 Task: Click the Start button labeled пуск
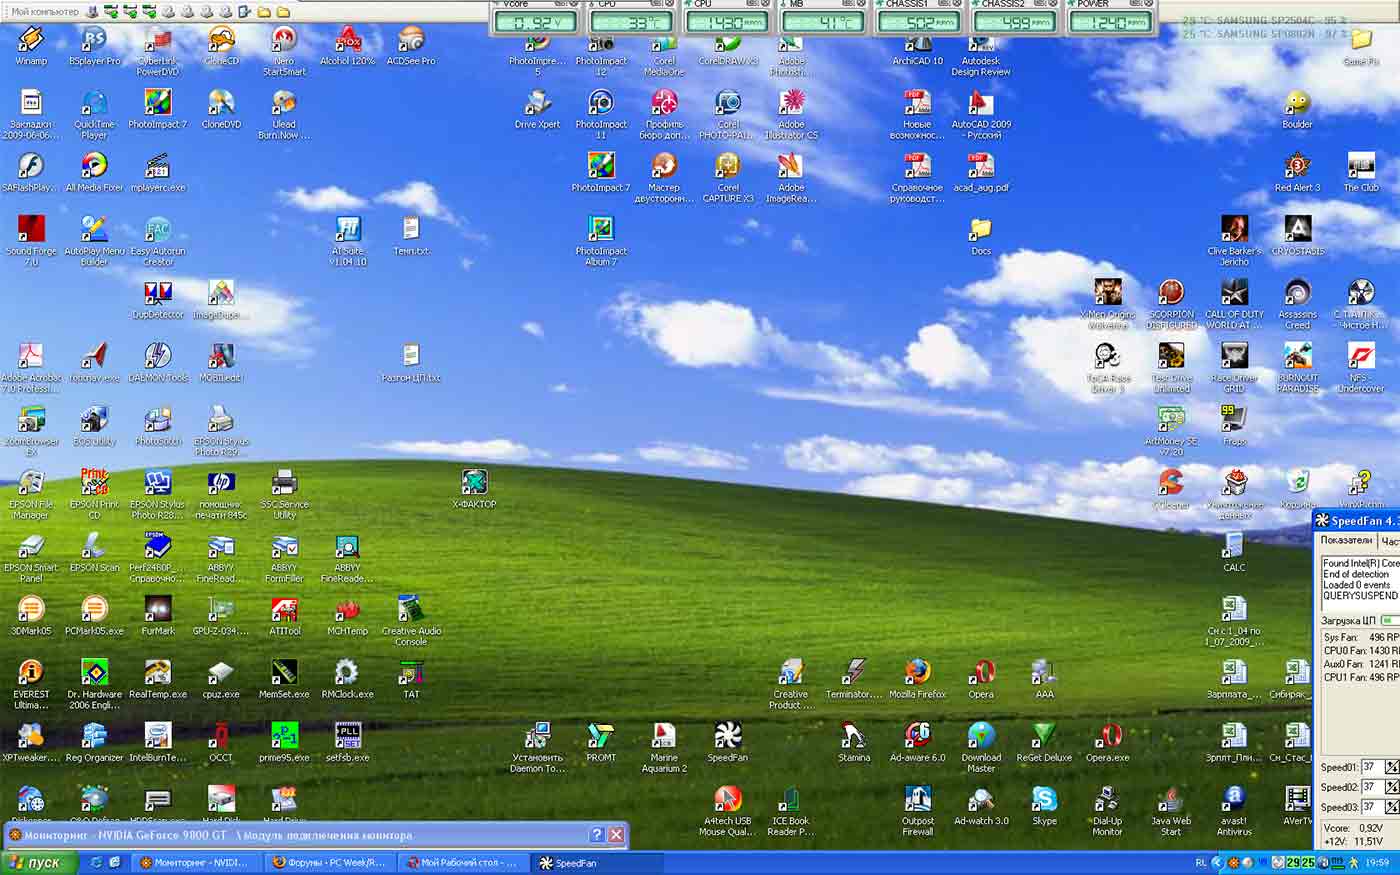click(x=39, y=862)
